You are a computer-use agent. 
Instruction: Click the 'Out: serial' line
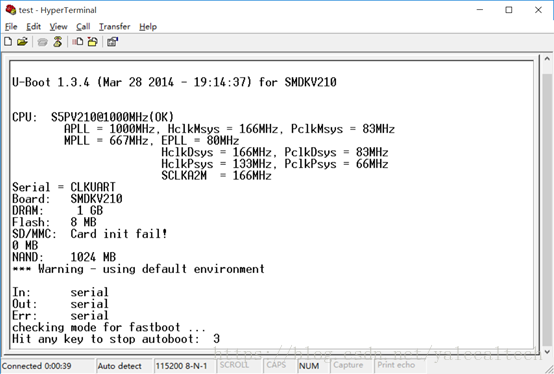[60, 304]
